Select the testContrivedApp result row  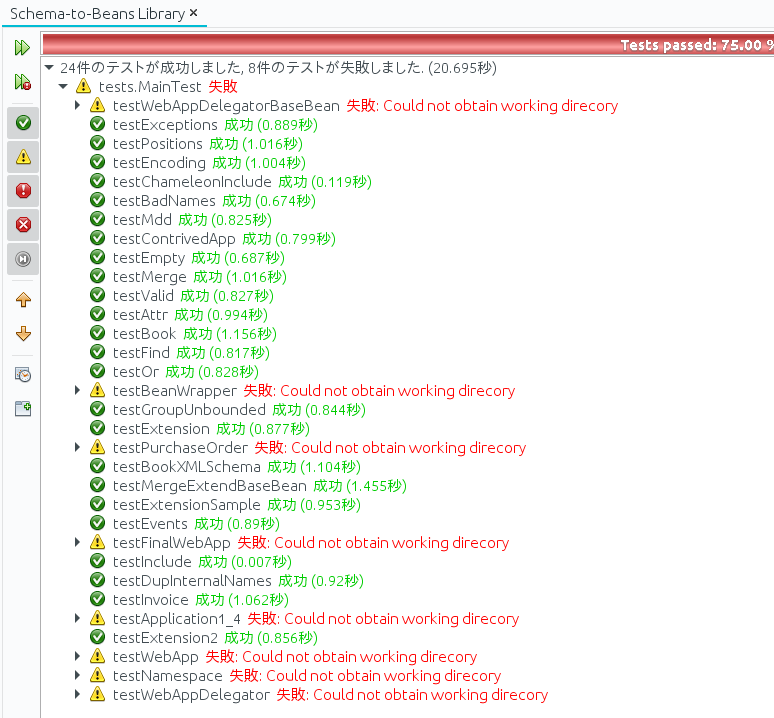[x=213, y=238]
